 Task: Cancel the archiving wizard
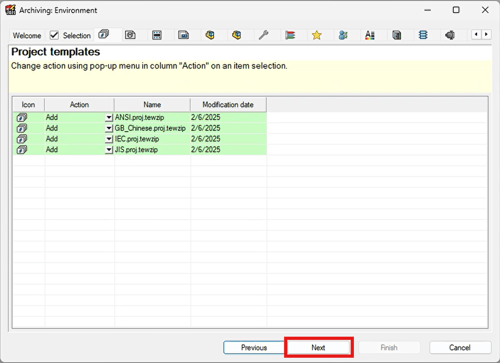pos(460,347)
